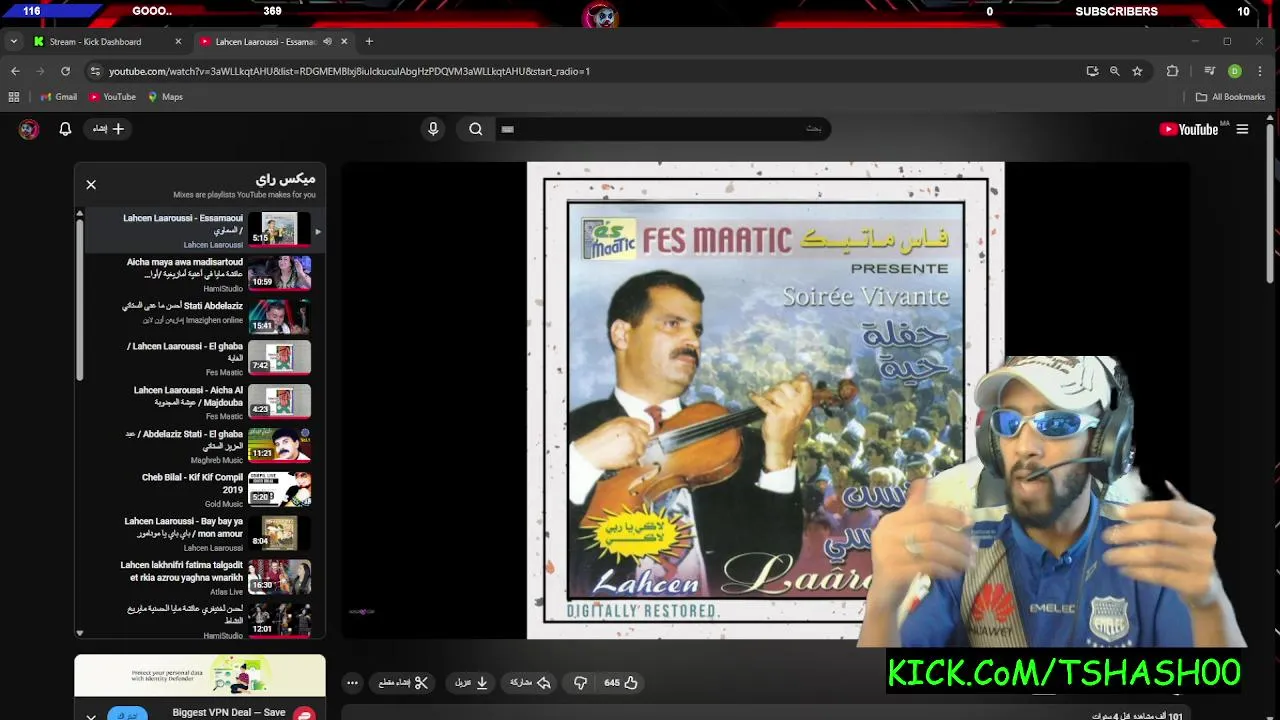
Task: Click the YouTube account avatar
Action: (x=29, y=129)
